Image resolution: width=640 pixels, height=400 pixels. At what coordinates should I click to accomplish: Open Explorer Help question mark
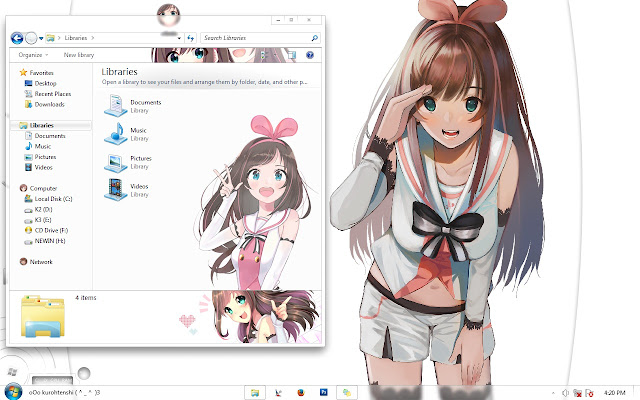310,55
